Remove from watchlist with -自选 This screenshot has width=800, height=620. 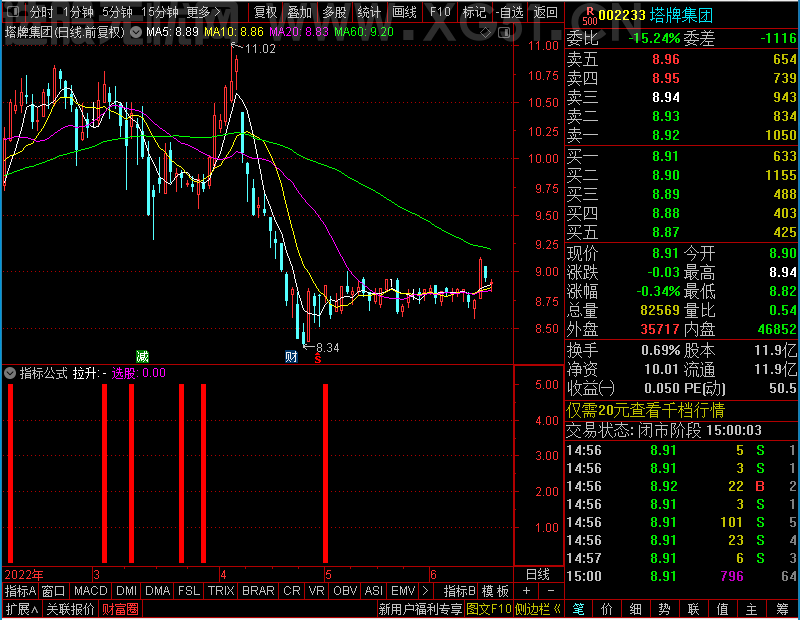point(510,12)
